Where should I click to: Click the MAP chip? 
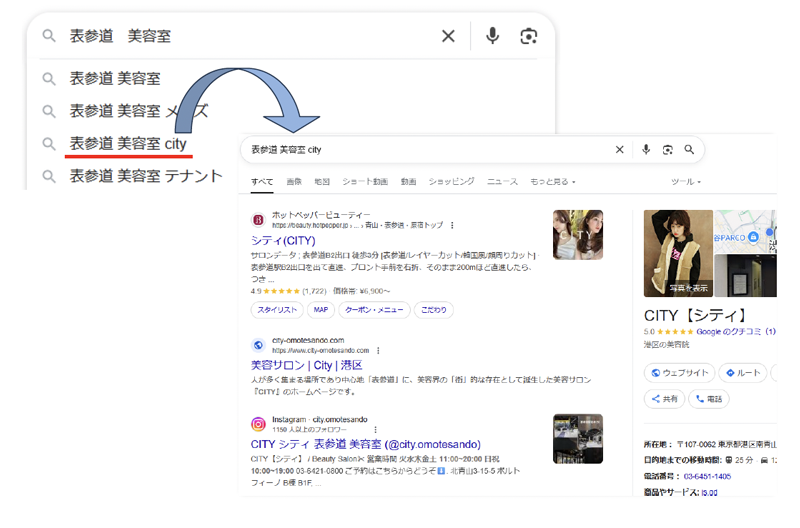tap(321, 310)
